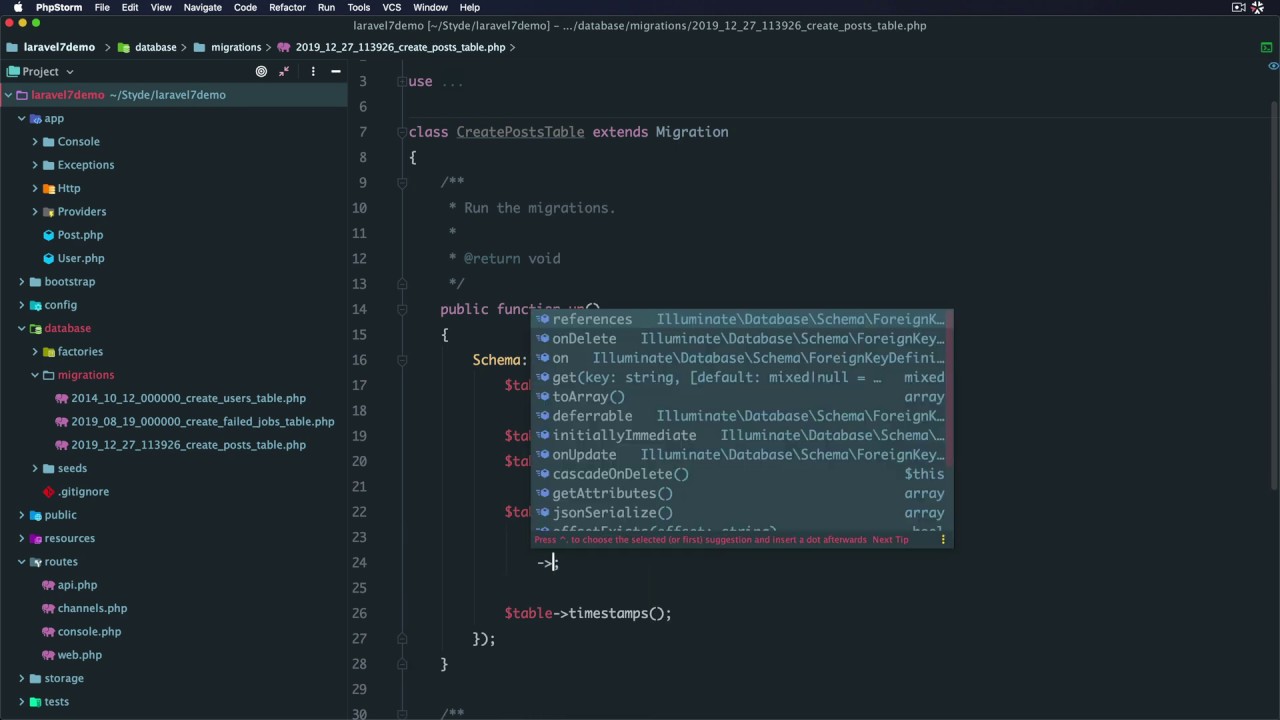Click fold marker at line 9 docblock
This screenshot has height=720, width=1280.
coord(402,182)
